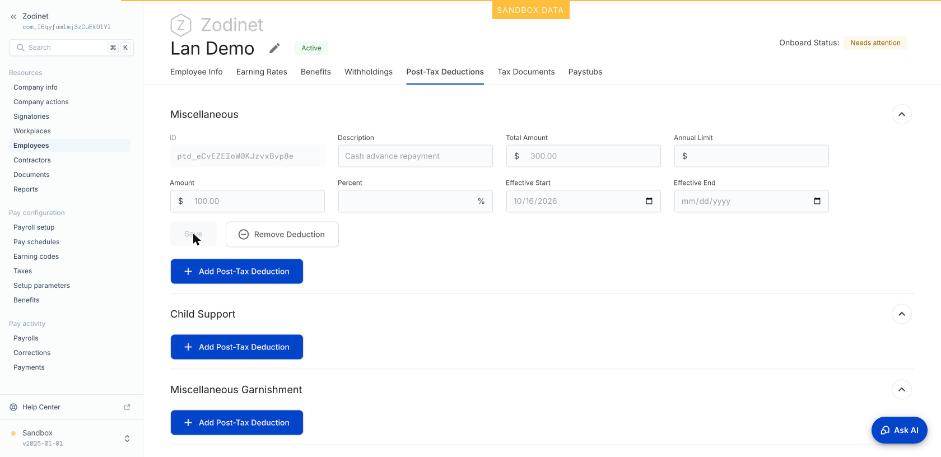Screen dimensions: 941x457
Task: Click the Zodinet hexagon logo
Action: pyautogui.click(x=181, y=25)
